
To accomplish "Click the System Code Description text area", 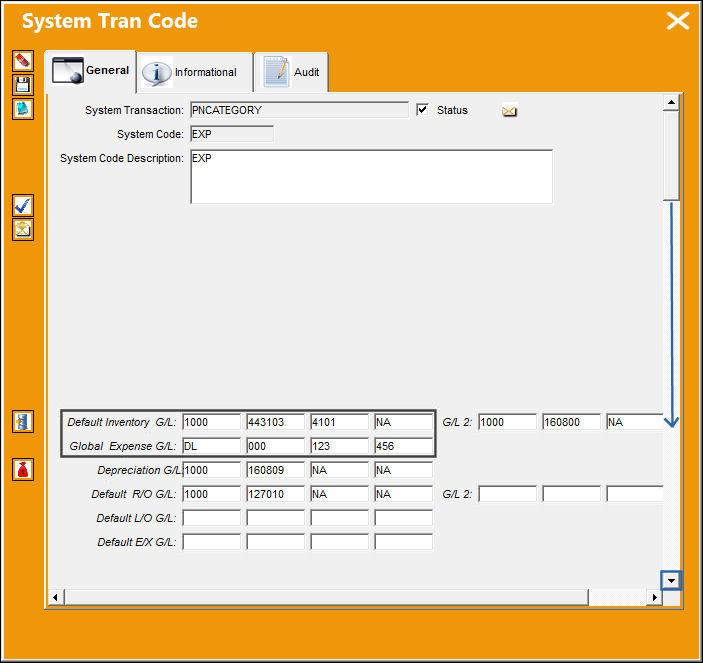I will click(372, 177).
